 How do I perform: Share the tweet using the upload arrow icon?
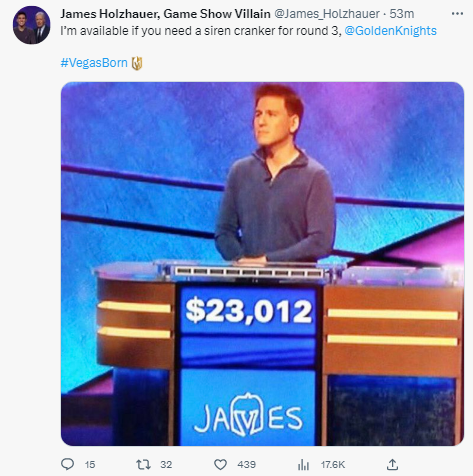[393, 464]
